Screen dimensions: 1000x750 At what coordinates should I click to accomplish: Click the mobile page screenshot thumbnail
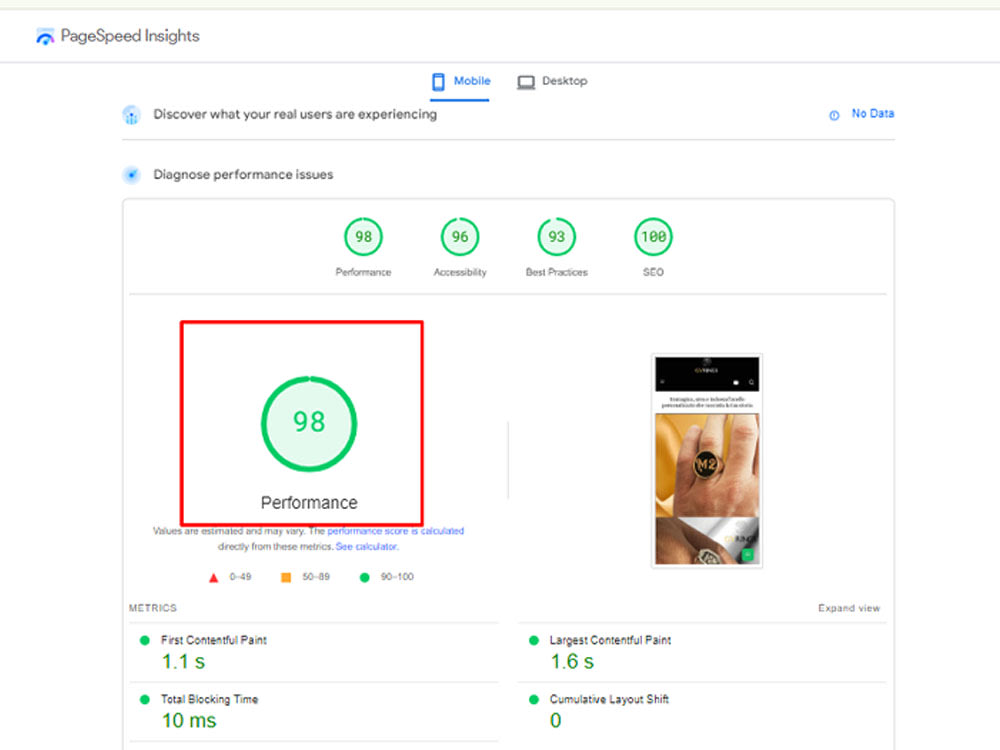pos(707,460)
